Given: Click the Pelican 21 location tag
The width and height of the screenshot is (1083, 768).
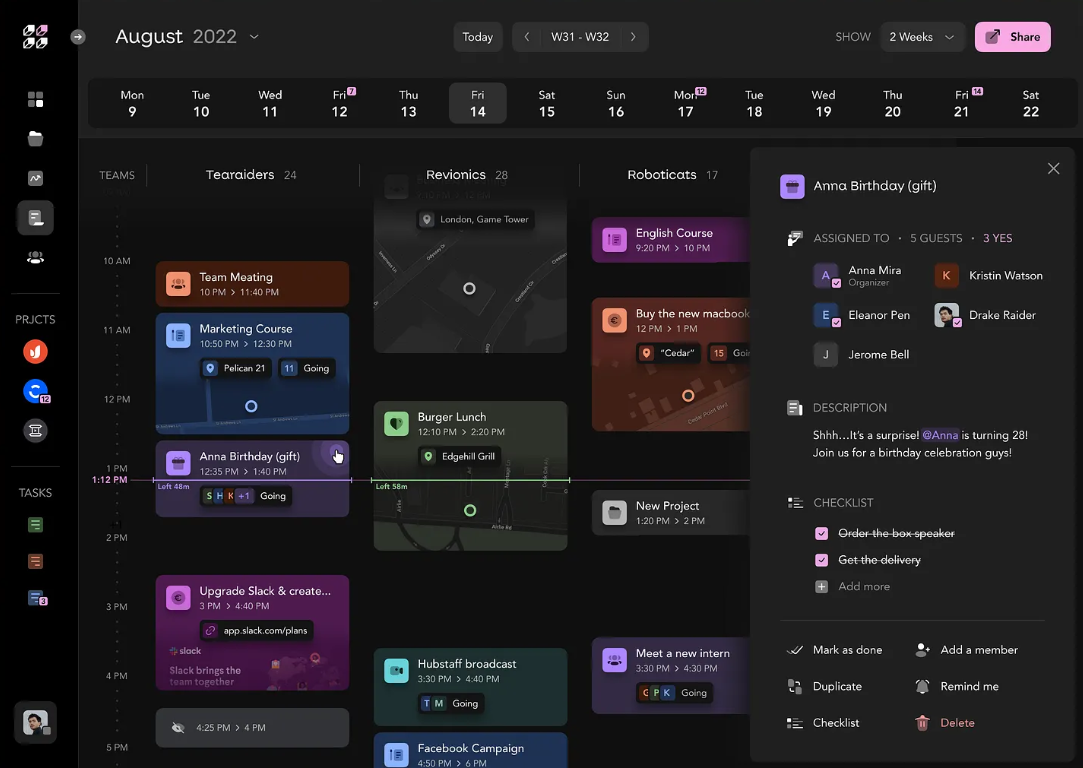Looking at the screenshot, I should coord(235,368).
